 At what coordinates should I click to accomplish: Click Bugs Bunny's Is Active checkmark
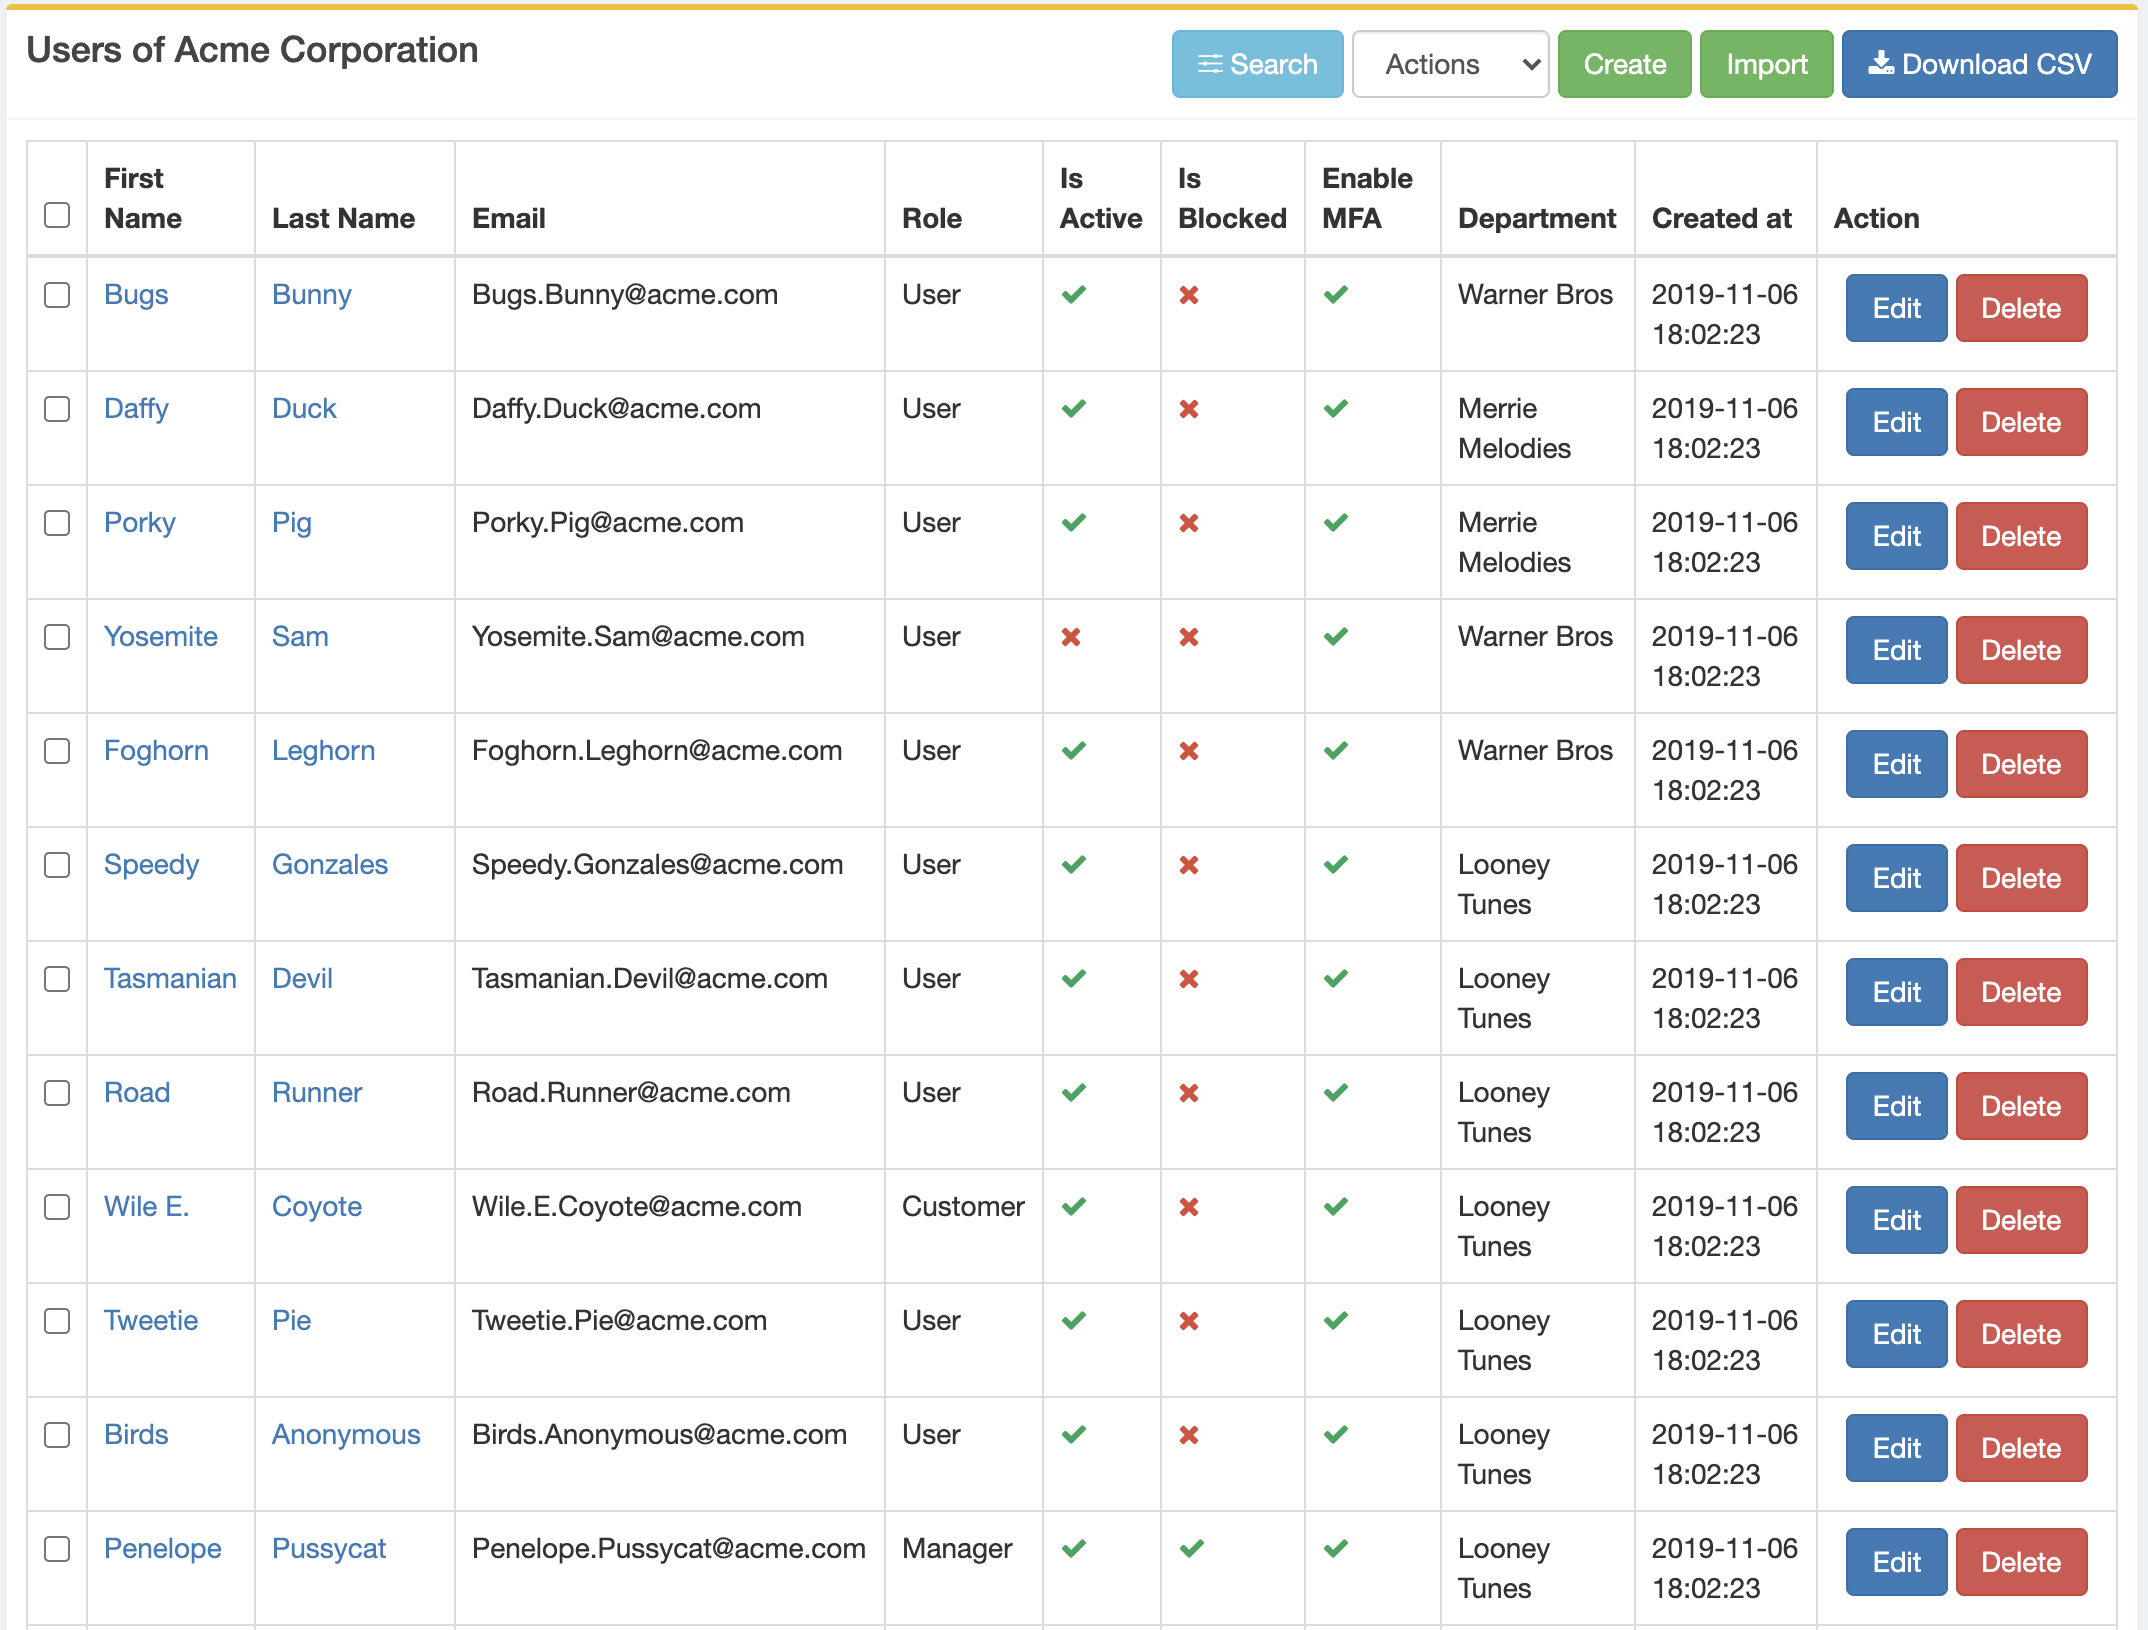1074,295
